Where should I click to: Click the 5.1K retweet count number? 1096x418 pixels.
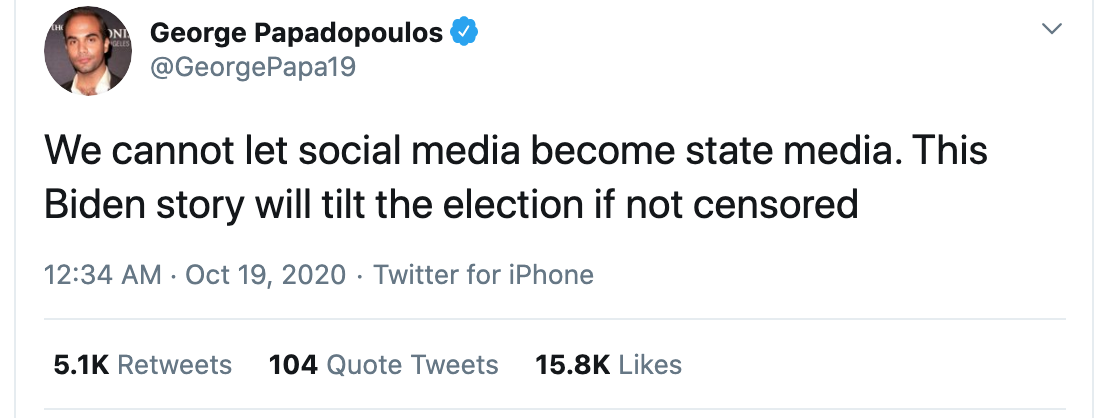tap(81, 365)
